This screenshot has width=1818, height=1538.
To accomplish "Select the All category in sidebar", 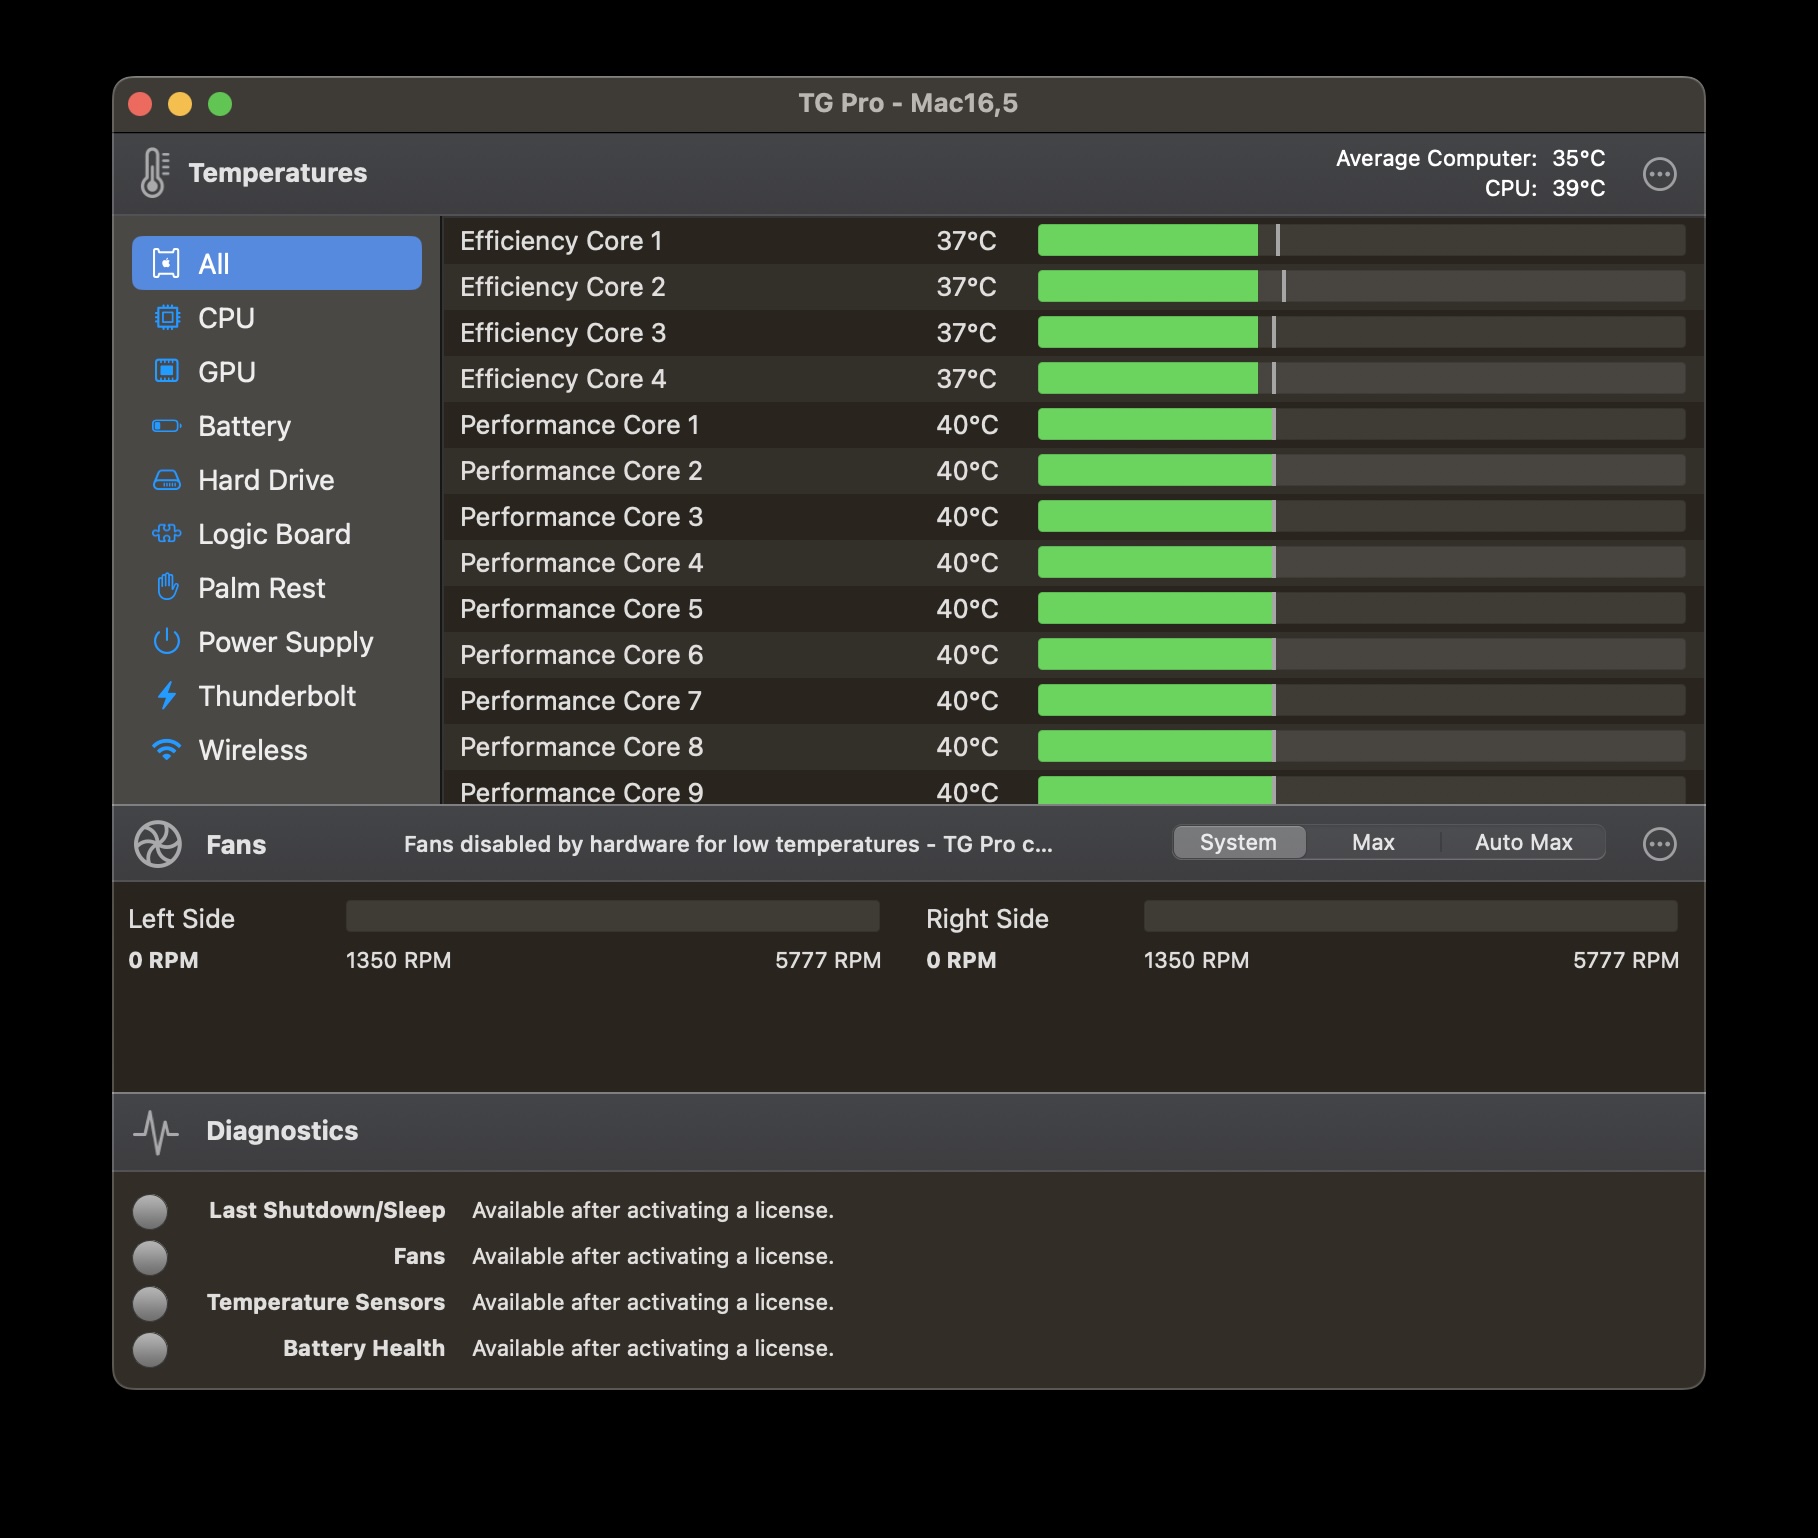I will [277, 264].
